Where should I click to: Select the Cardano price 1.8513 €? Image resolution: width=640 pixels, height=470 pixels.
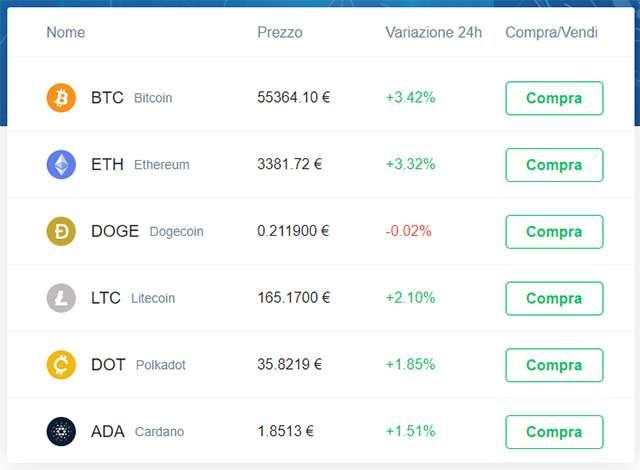(286, 431)
